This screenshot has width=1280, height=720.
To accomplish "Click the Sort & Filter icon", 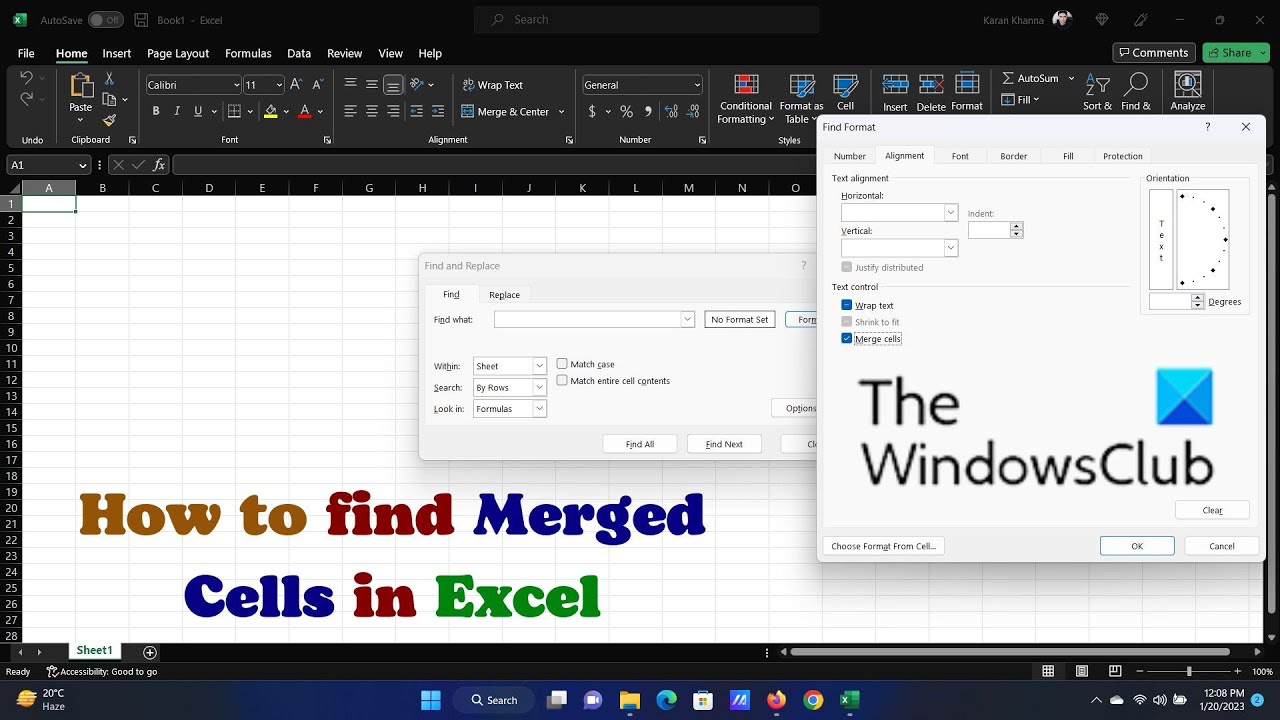I will pyautogui.click(x=1097, y=86).
